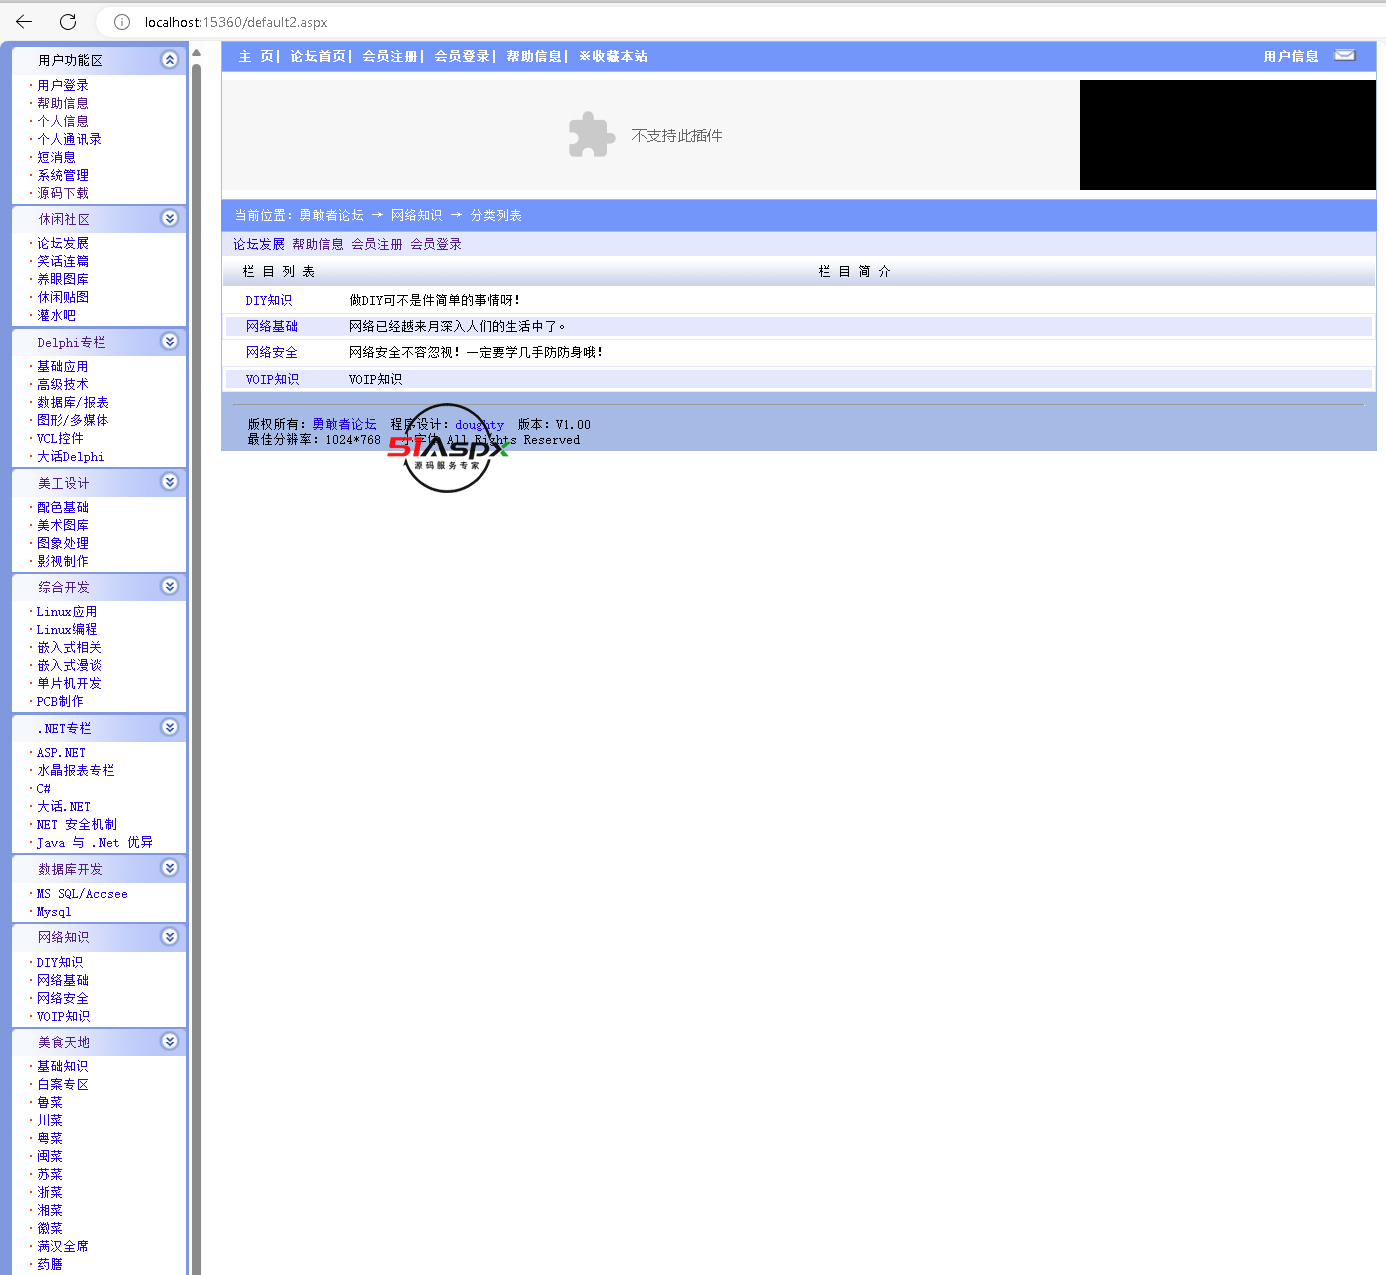Viewport: 1386px width, 1275px height.
Task: Click the unsupported plugin puzzle icon
Action: [592, 135]
